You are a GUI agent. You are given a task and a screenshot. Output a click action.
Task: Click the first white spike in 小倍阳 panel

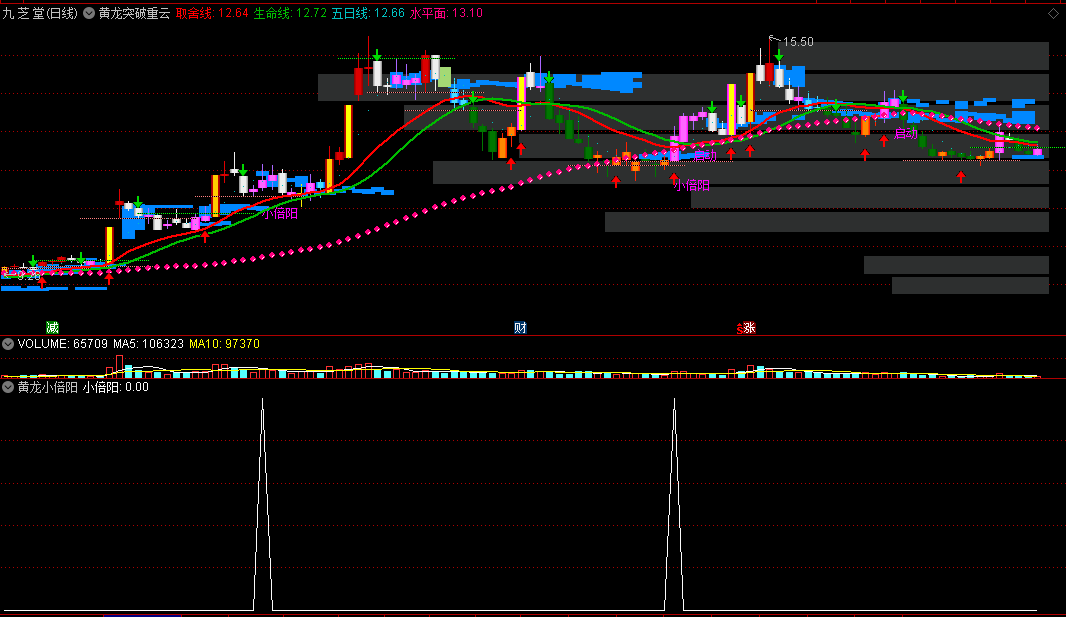[263, 503]
